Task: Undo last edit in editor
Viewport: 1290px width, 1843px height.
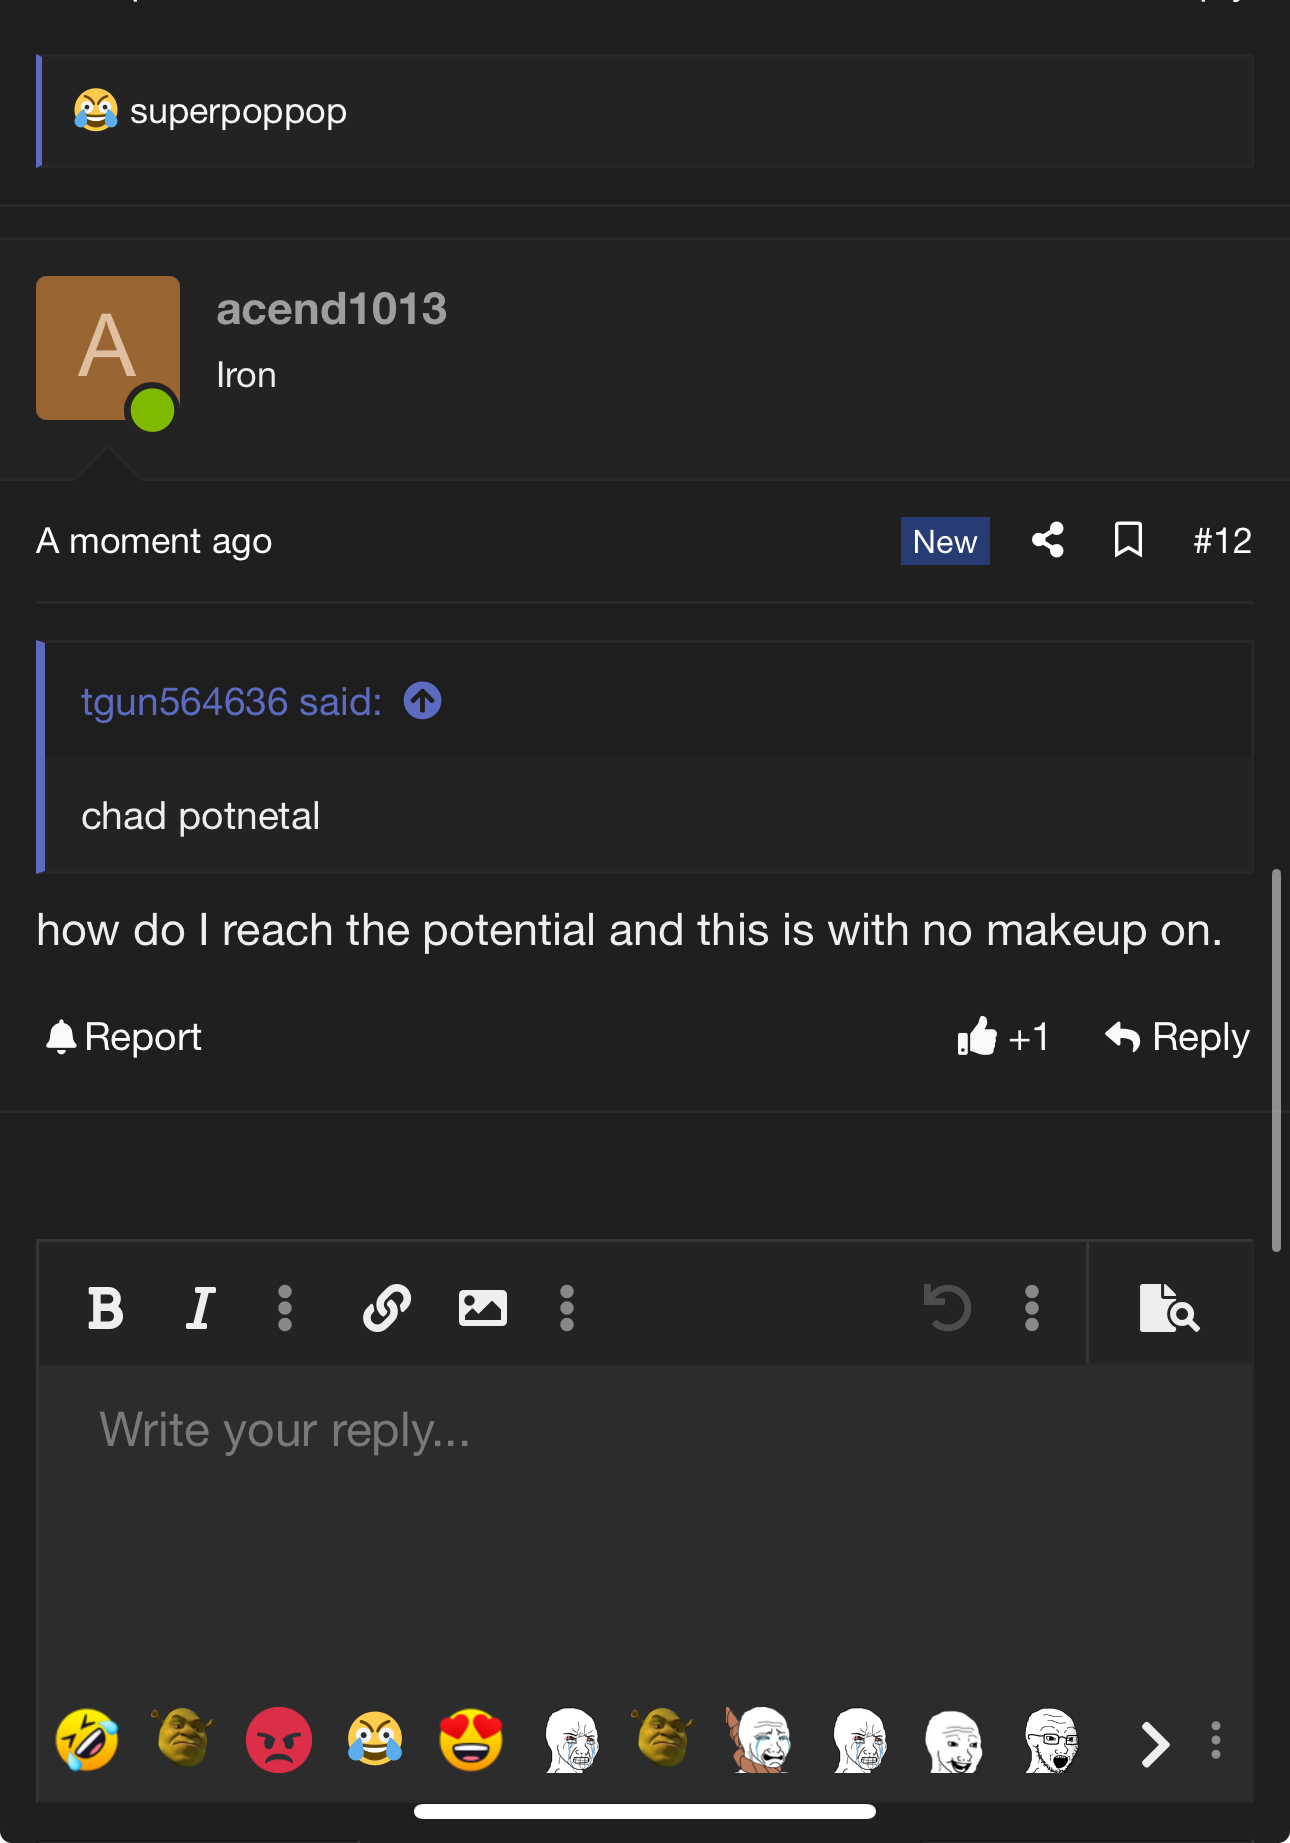Action: 946,1308
